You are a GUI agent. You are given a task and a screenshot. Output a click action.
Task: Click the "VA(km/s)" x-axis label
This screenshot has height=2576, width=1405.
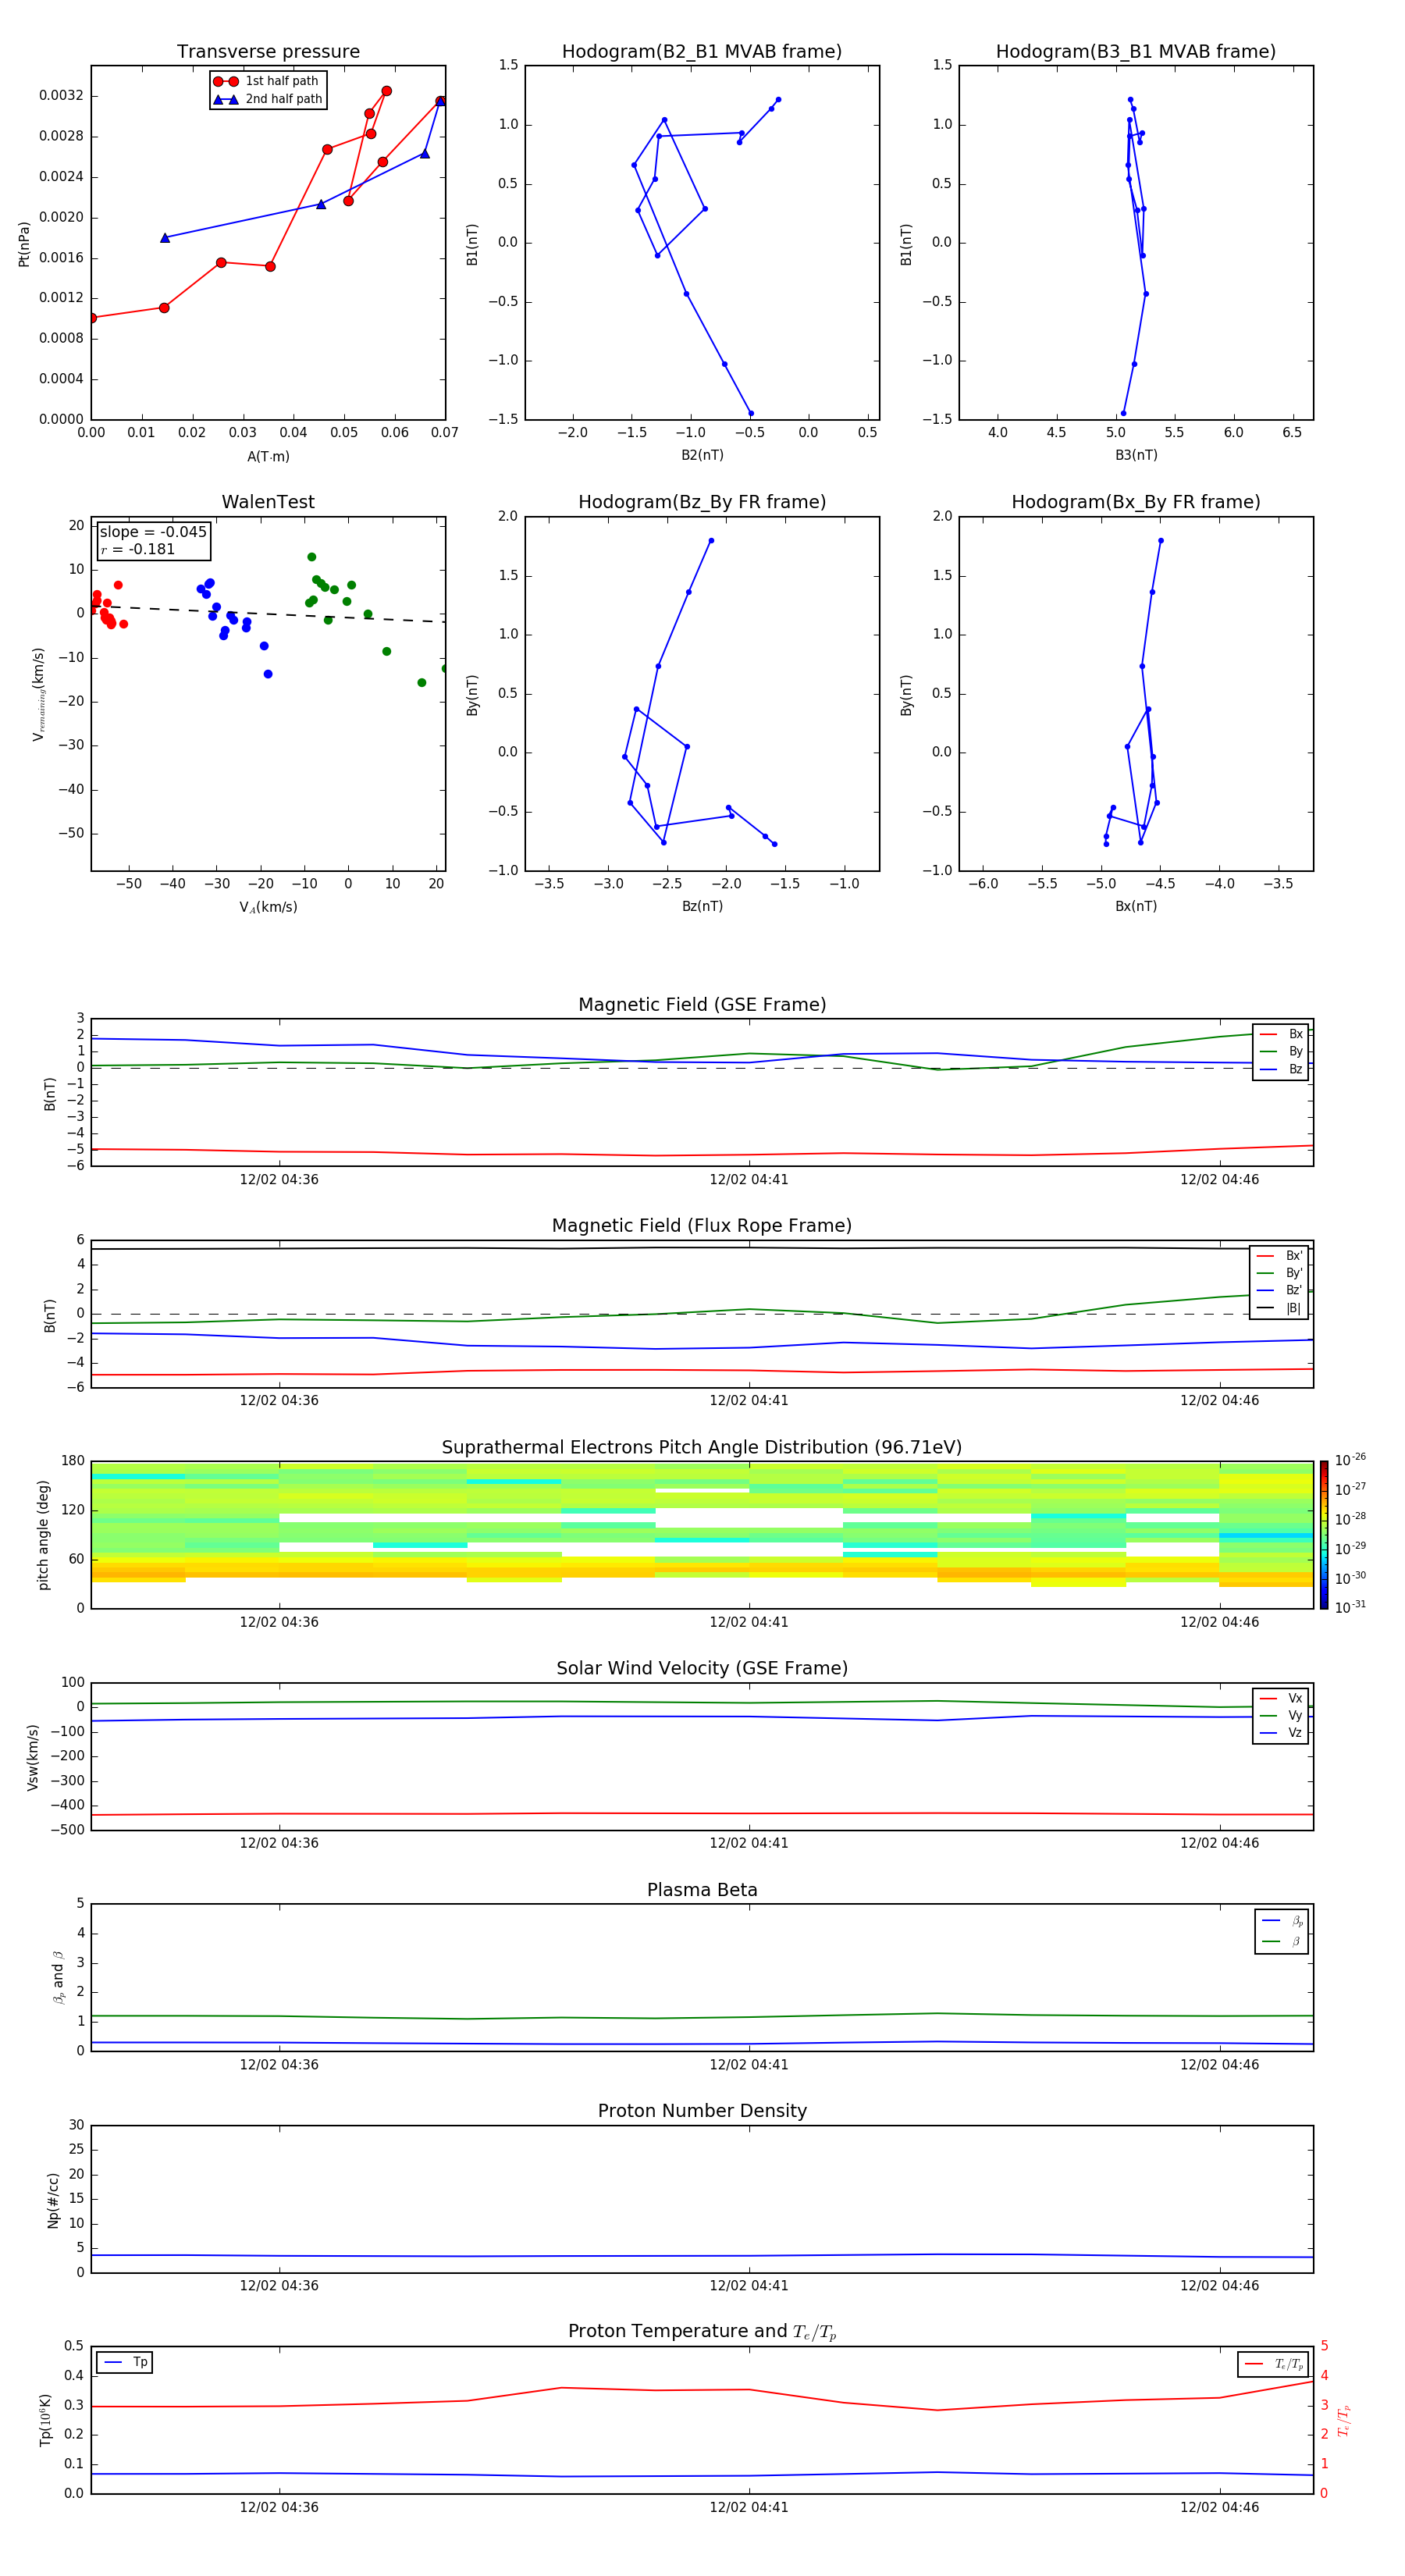268,907
